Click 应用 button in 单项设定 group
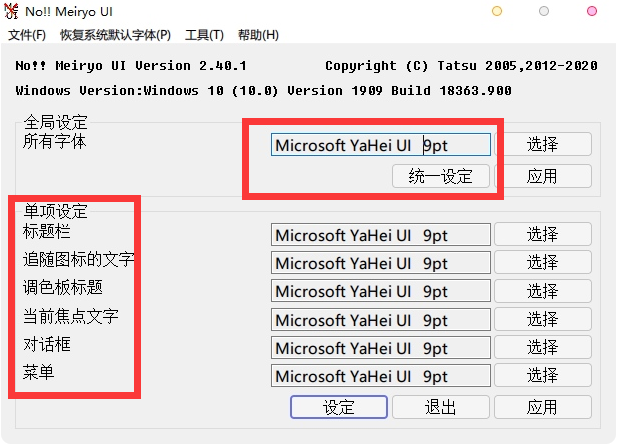617x446 pixels. pos(543,407)
